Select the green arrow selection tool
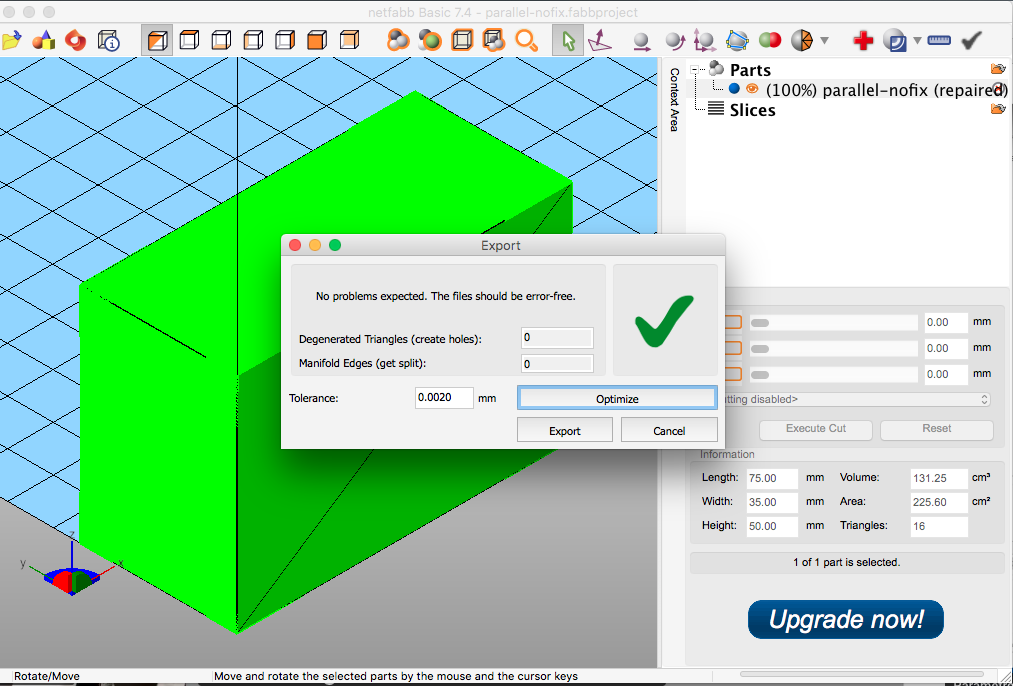Image resolution: width=1013 pixels, height=686 pixels. pos(568,41)
